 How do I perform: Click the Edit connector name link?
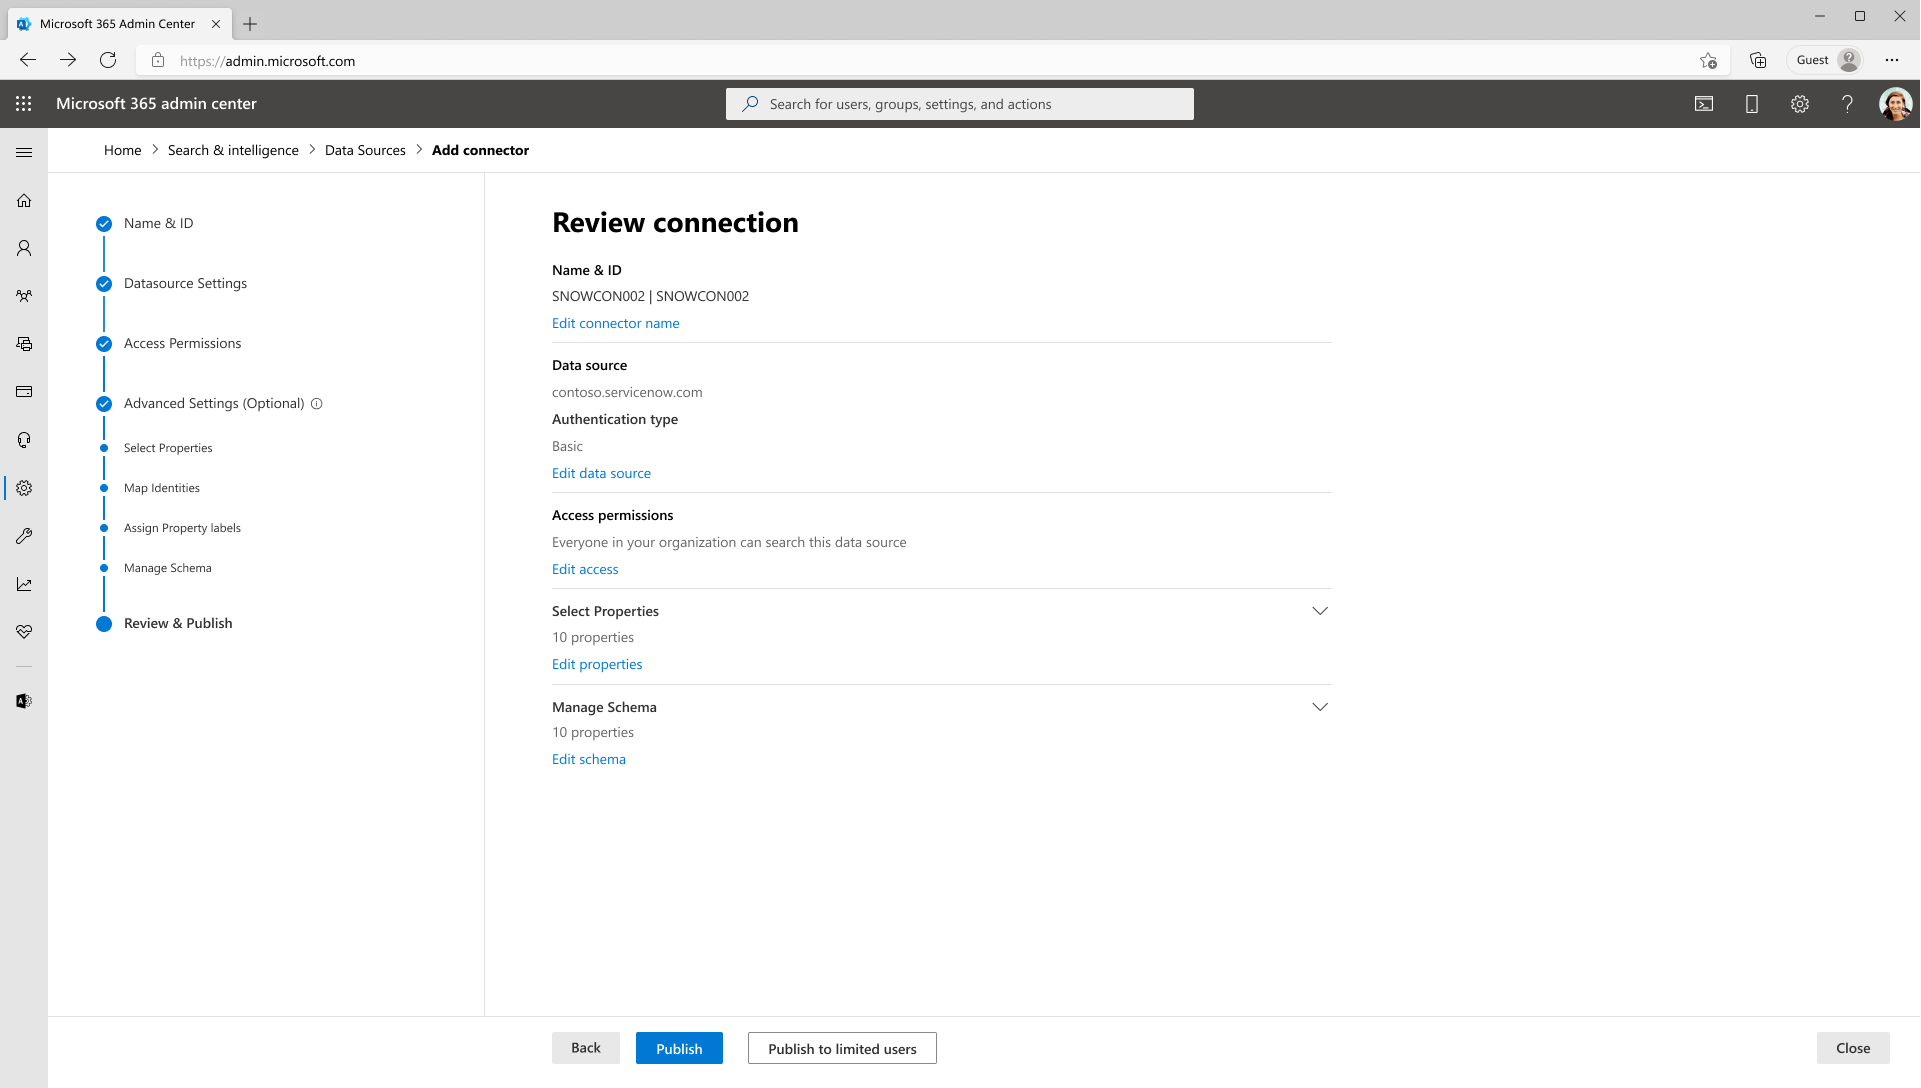click(x=616, y=323)
